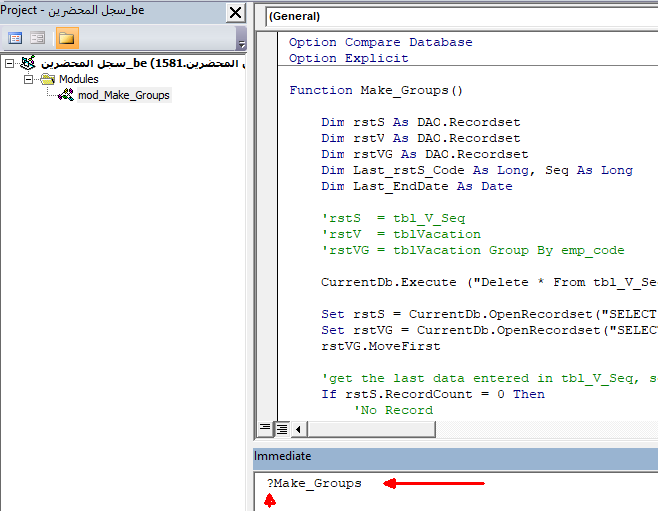Click the View Code icon in Project panel
The height and width of the screenshot is (511, 658).
(15, 38)
